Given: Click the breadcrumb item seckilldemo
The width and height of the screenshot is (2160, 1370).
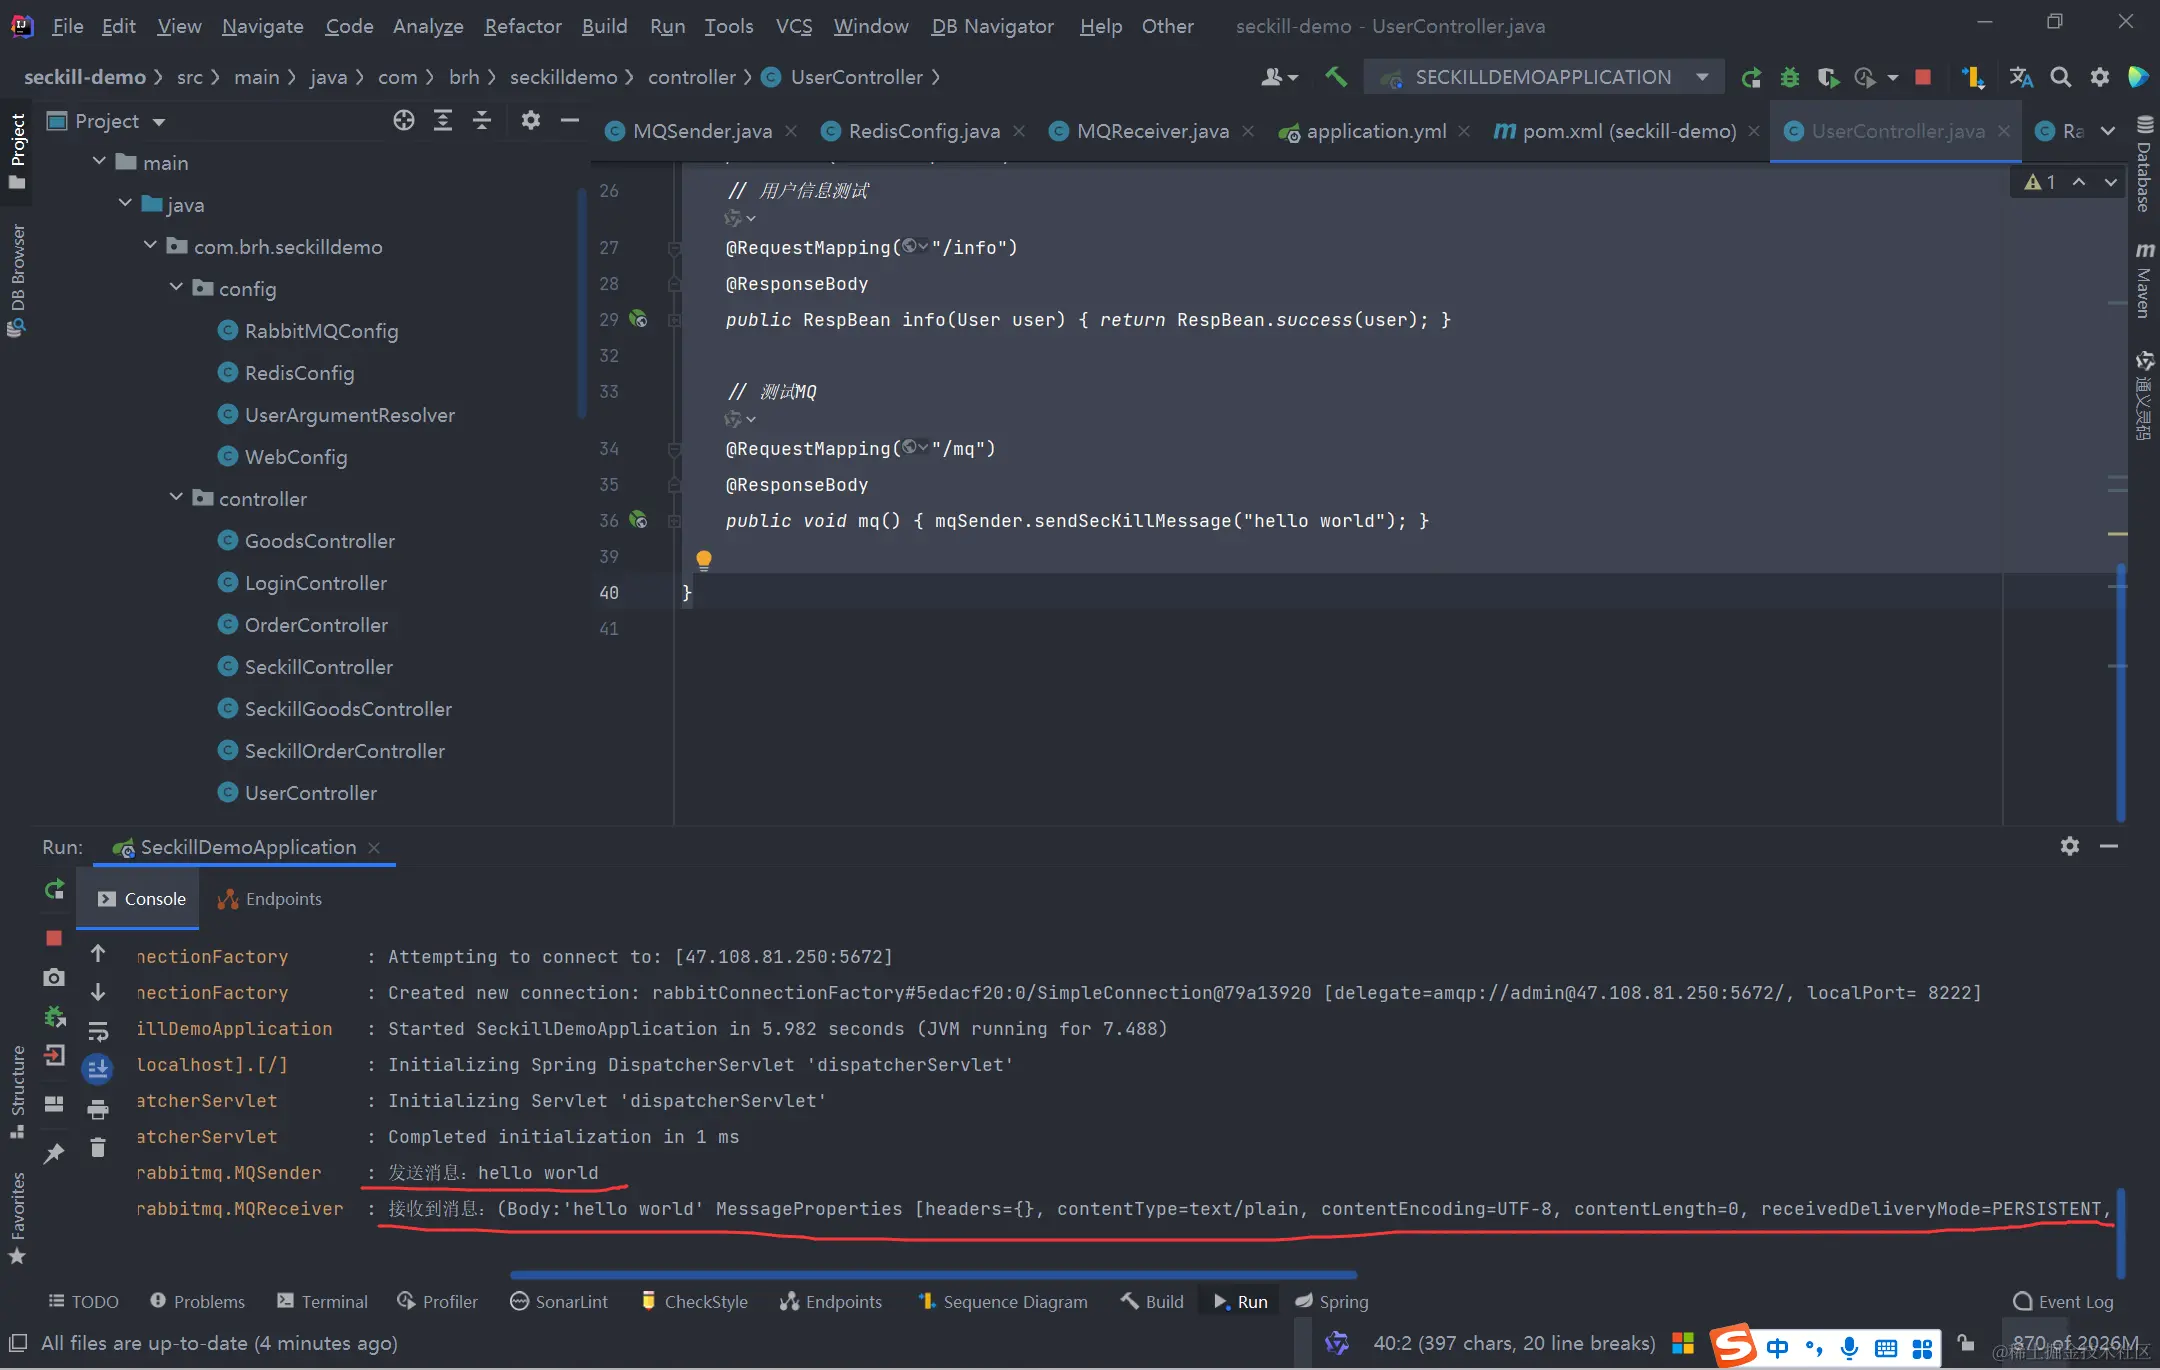Looking at the screenshot, I should [x=563, y=77].
